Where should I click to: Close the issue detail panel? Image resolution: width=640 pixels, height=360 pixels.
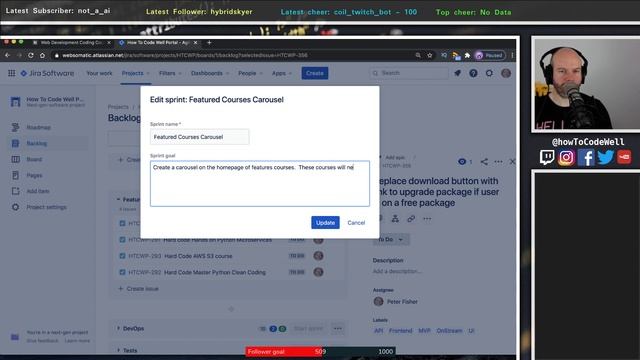point(512,162)
